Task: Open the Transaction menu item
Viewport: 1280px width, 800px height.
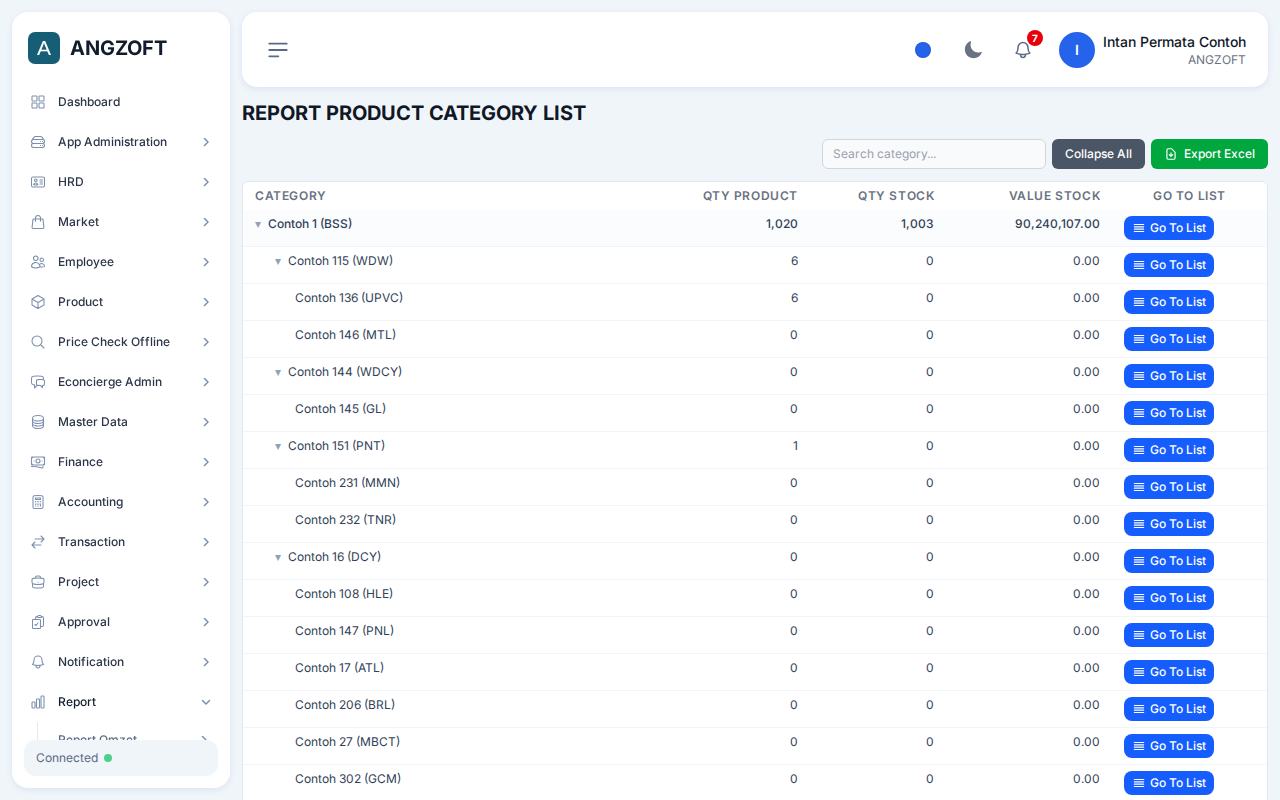Action: 121,542
